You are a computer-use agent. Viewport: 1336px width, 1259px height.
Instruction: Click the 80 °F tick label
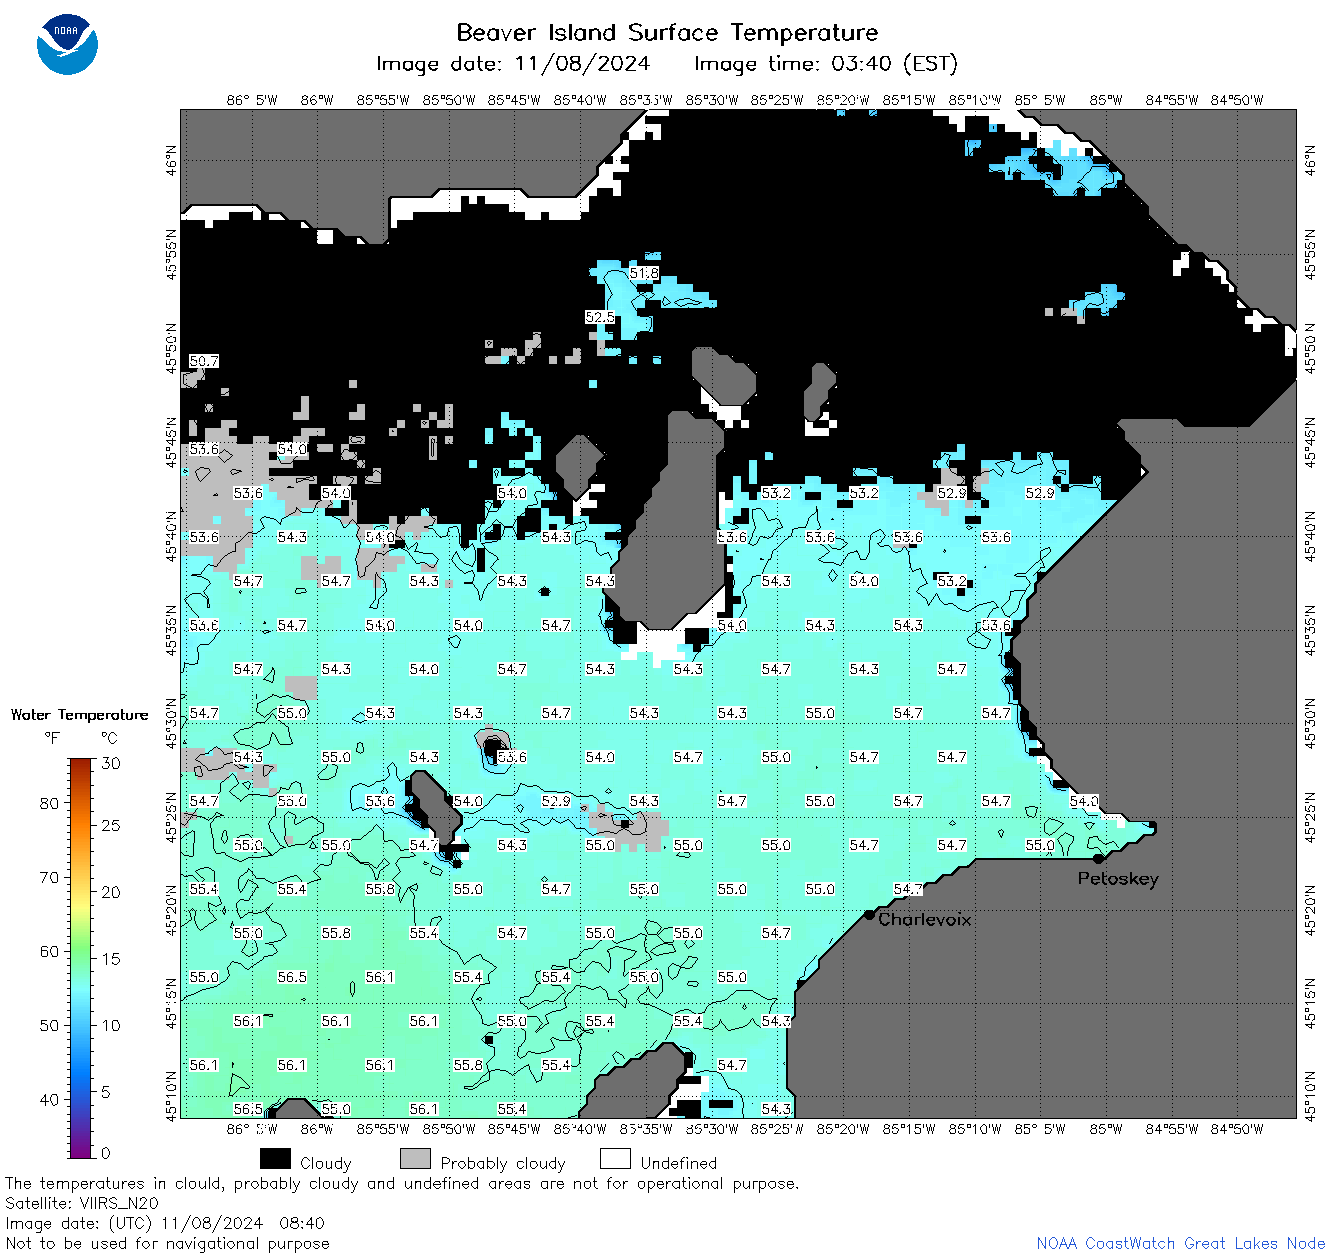pyautogui.click(x=49, y=803)
